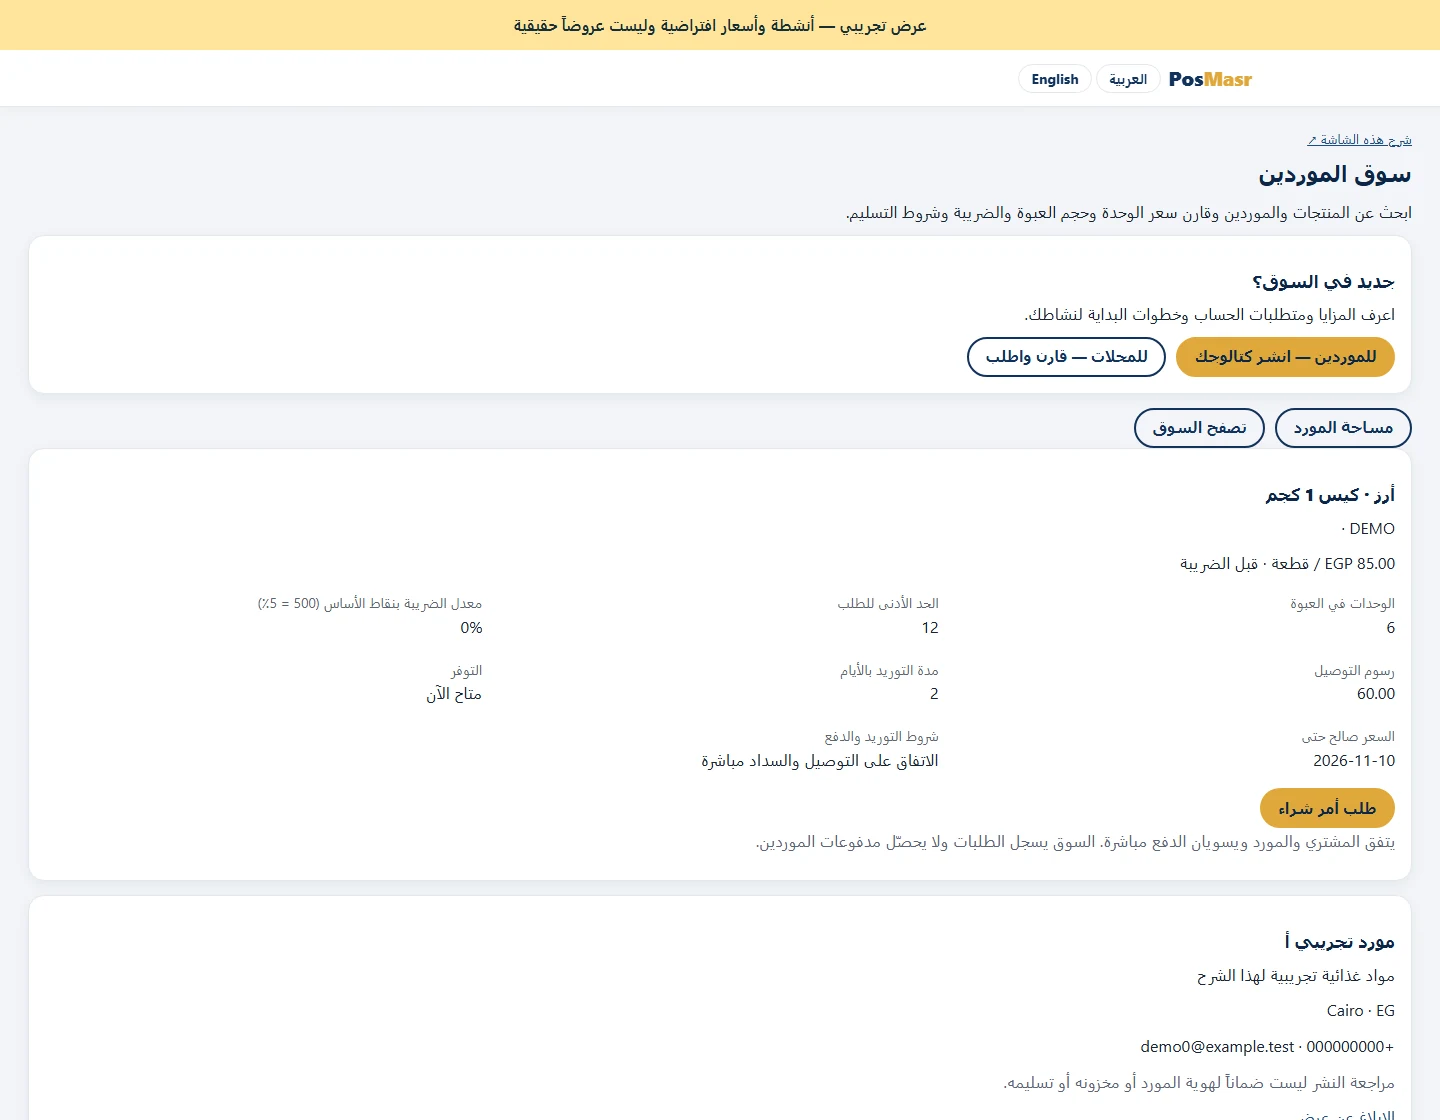
Task: Click the label التوفر
Action: coord(466,671)
